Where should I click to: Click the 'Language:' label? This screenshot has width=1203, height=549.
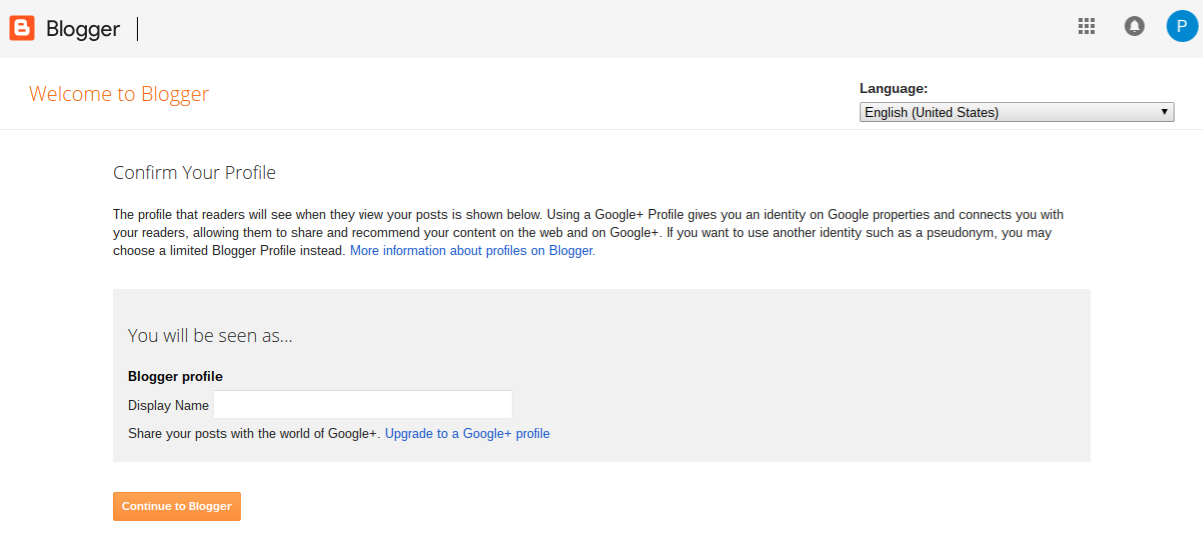point(894,89)
